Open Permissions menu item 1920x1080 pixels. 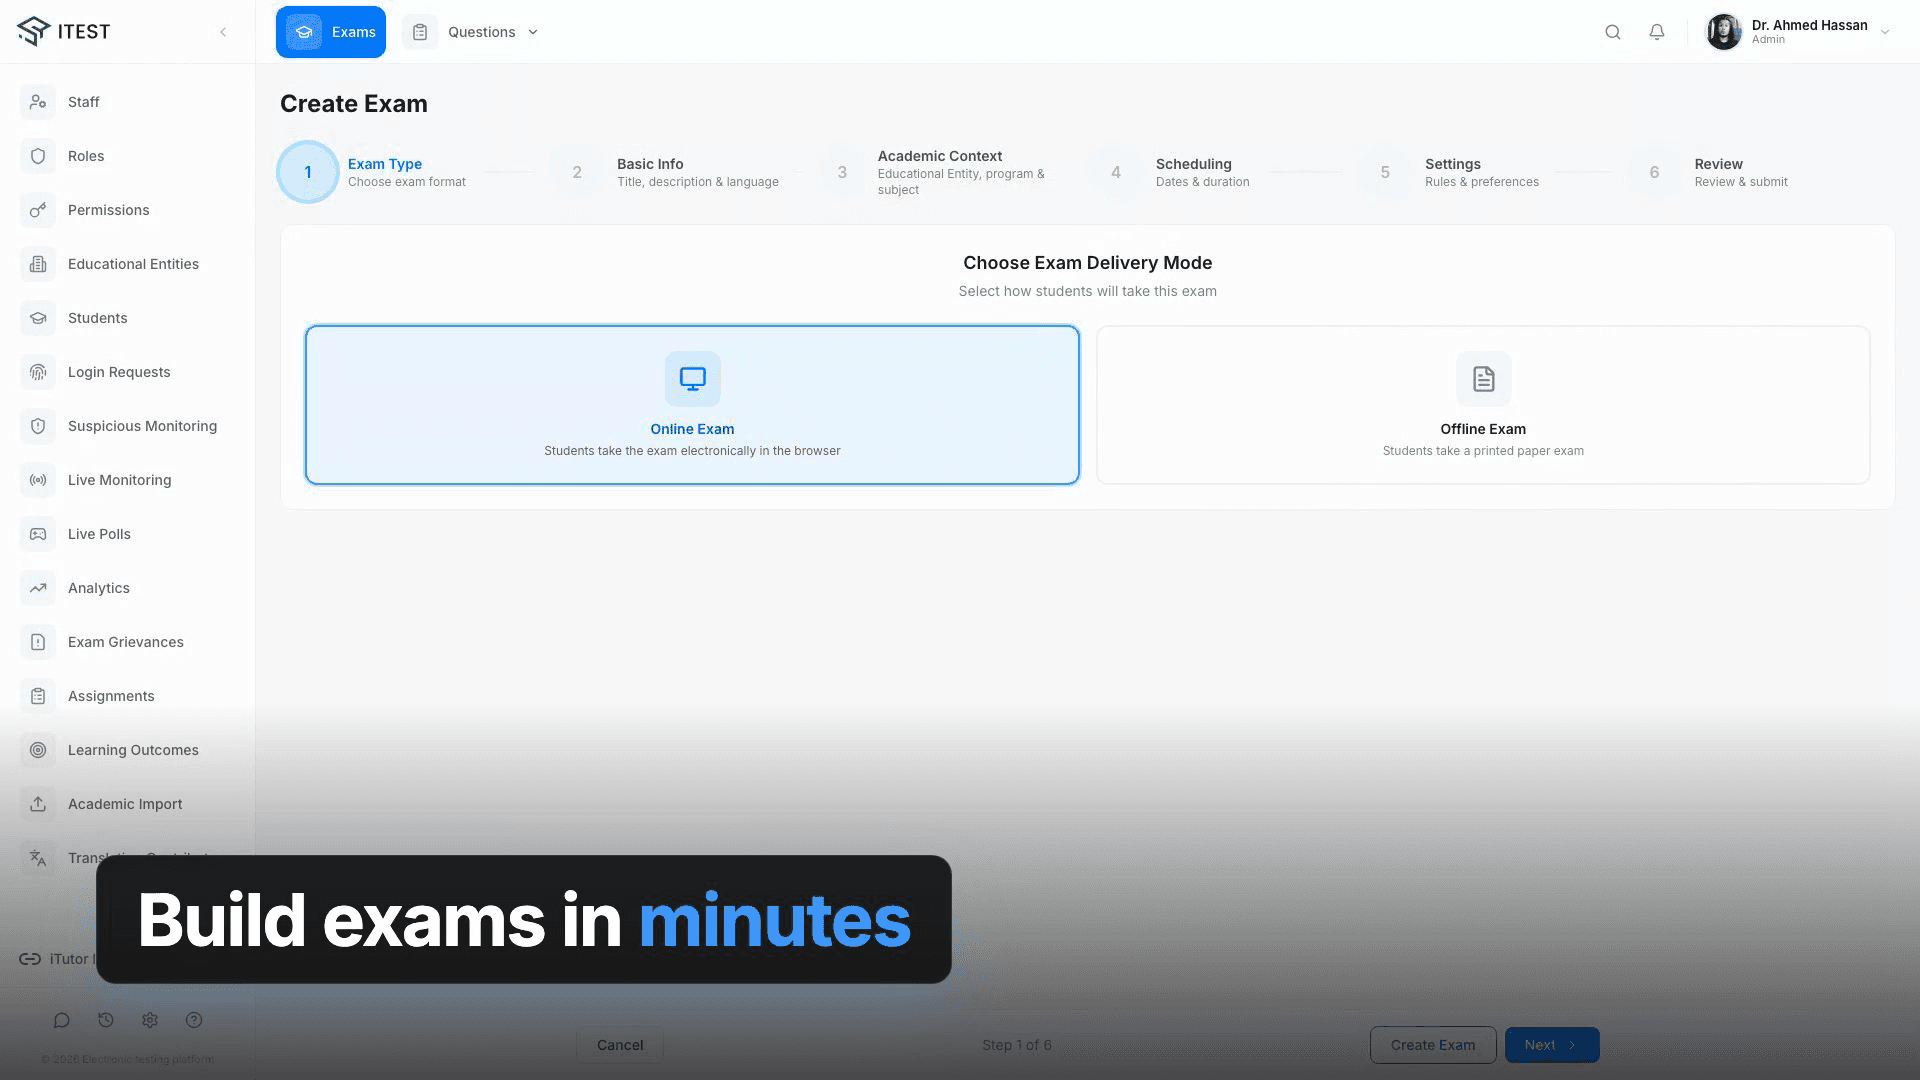[x=128, y=210]
